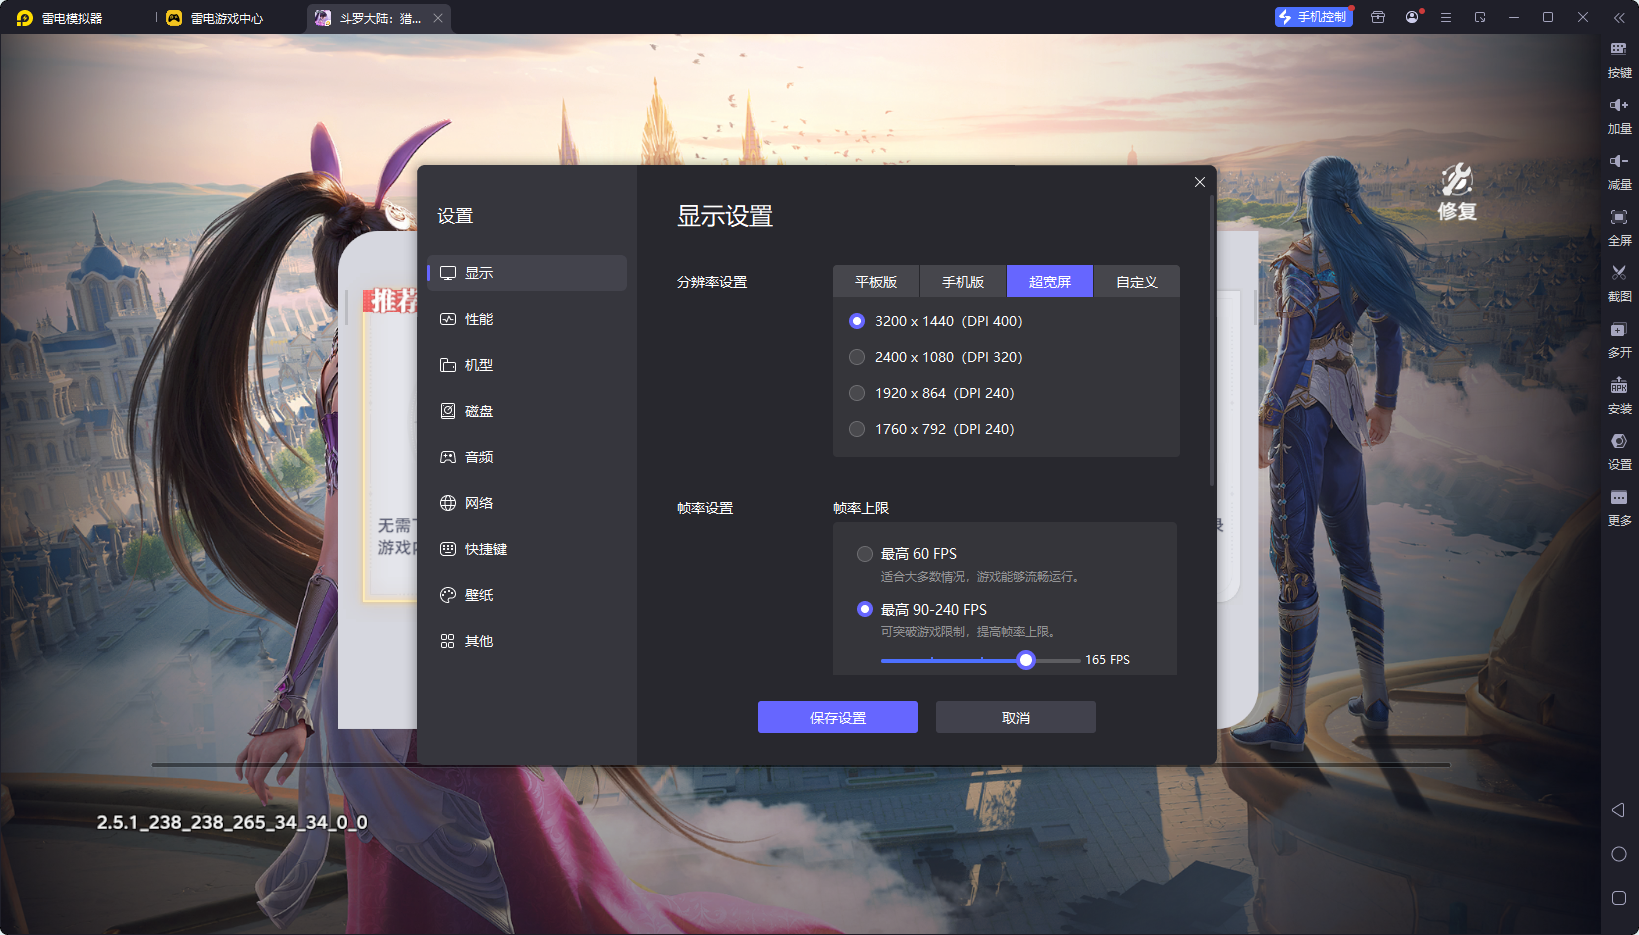1639x935 pixels.
Task: Collapse the right sidebar with the double chevron
Action: [1619, 18]
